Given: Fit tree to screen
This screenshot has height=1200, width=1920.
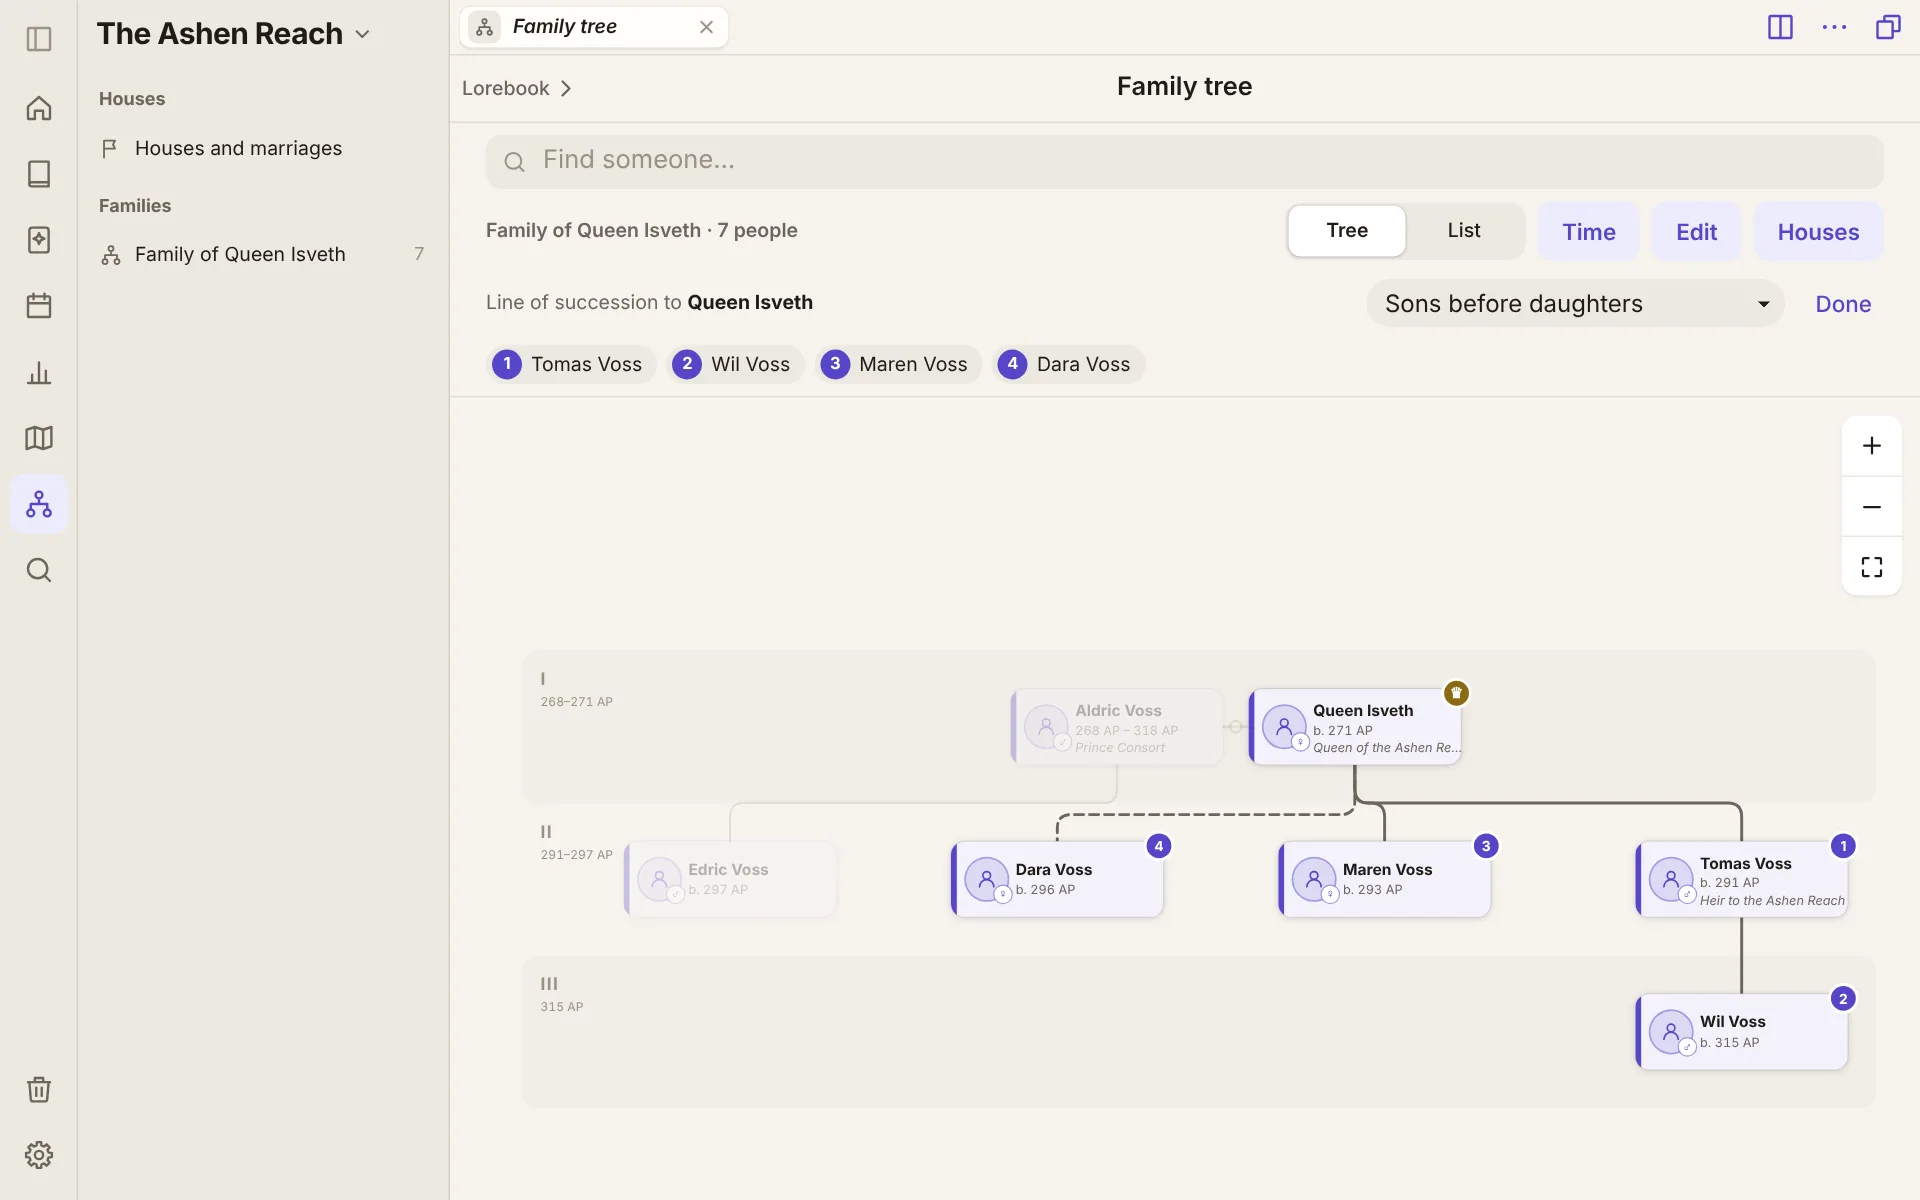Looking at the screenshot, I should pos(1872,568).
